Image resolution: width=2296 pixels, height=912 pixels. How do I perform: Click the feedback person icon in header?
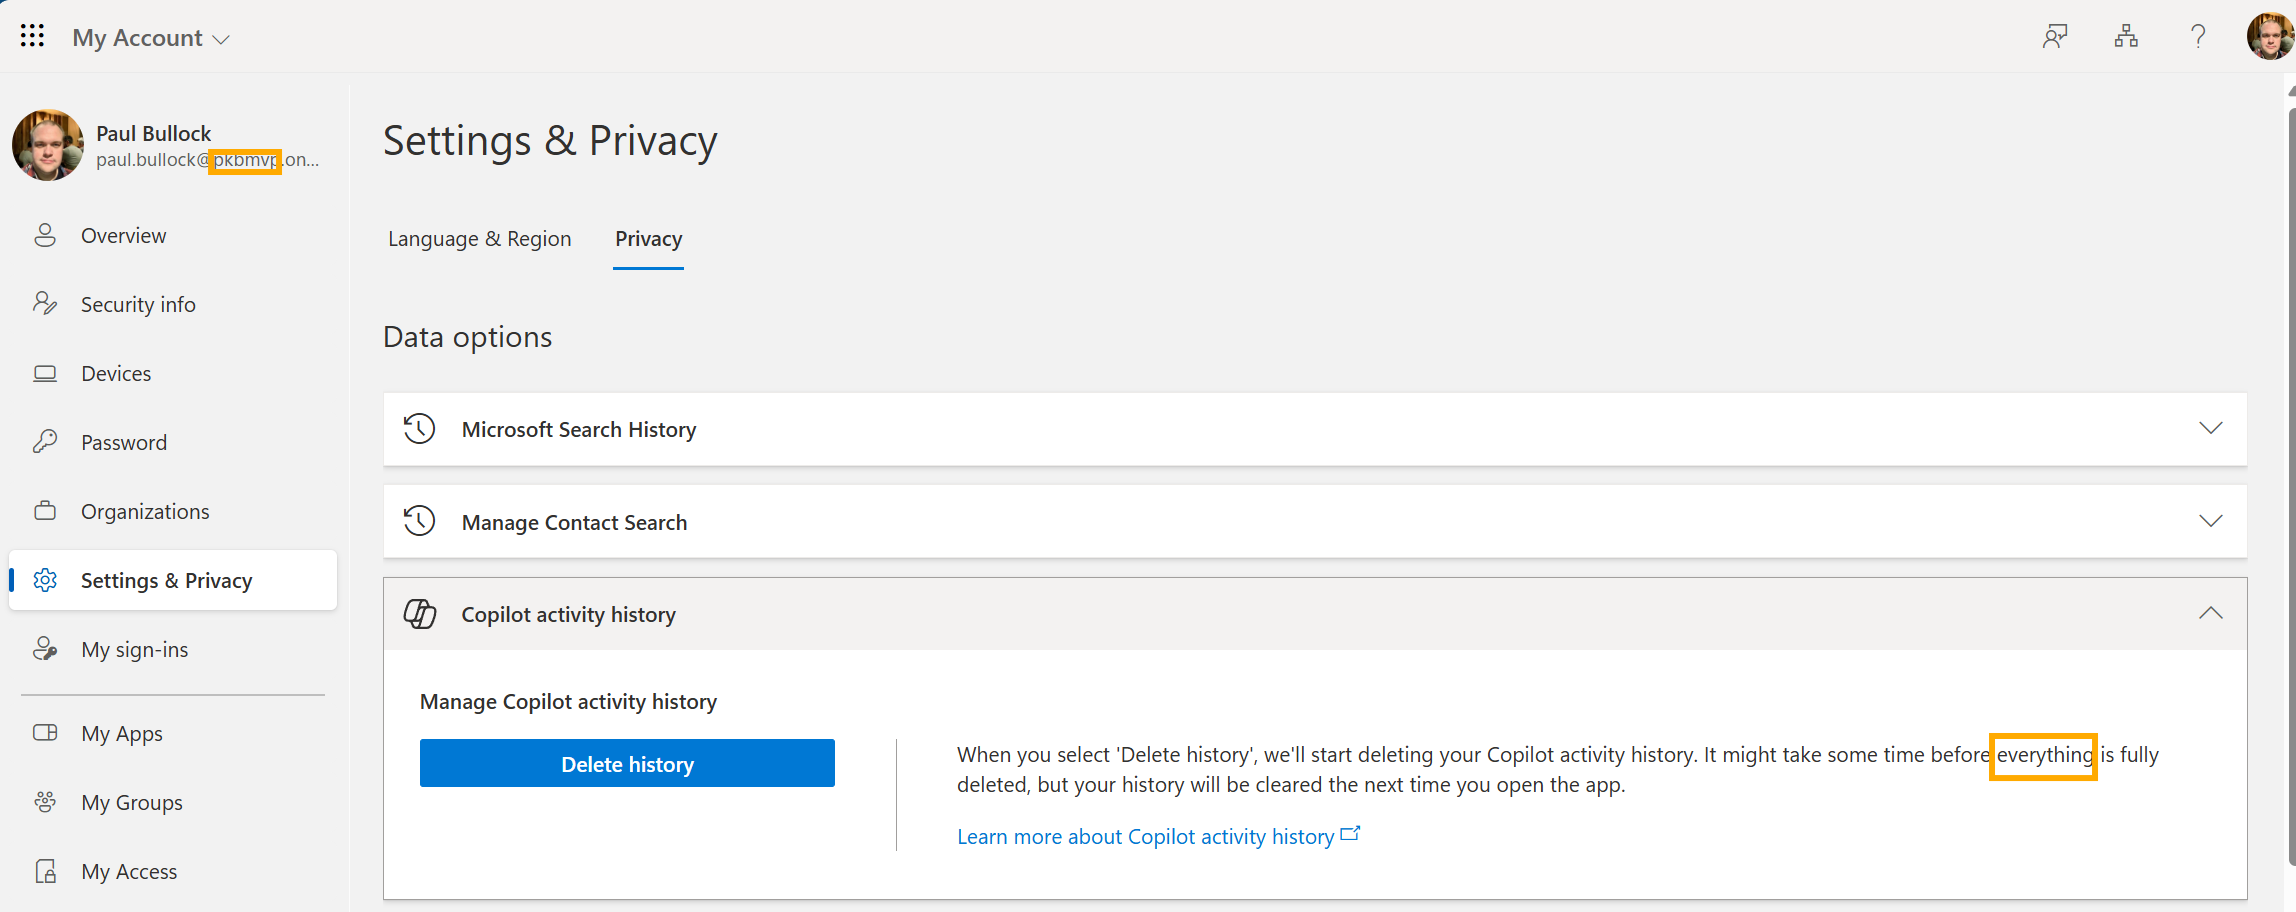click(2055, 37)
